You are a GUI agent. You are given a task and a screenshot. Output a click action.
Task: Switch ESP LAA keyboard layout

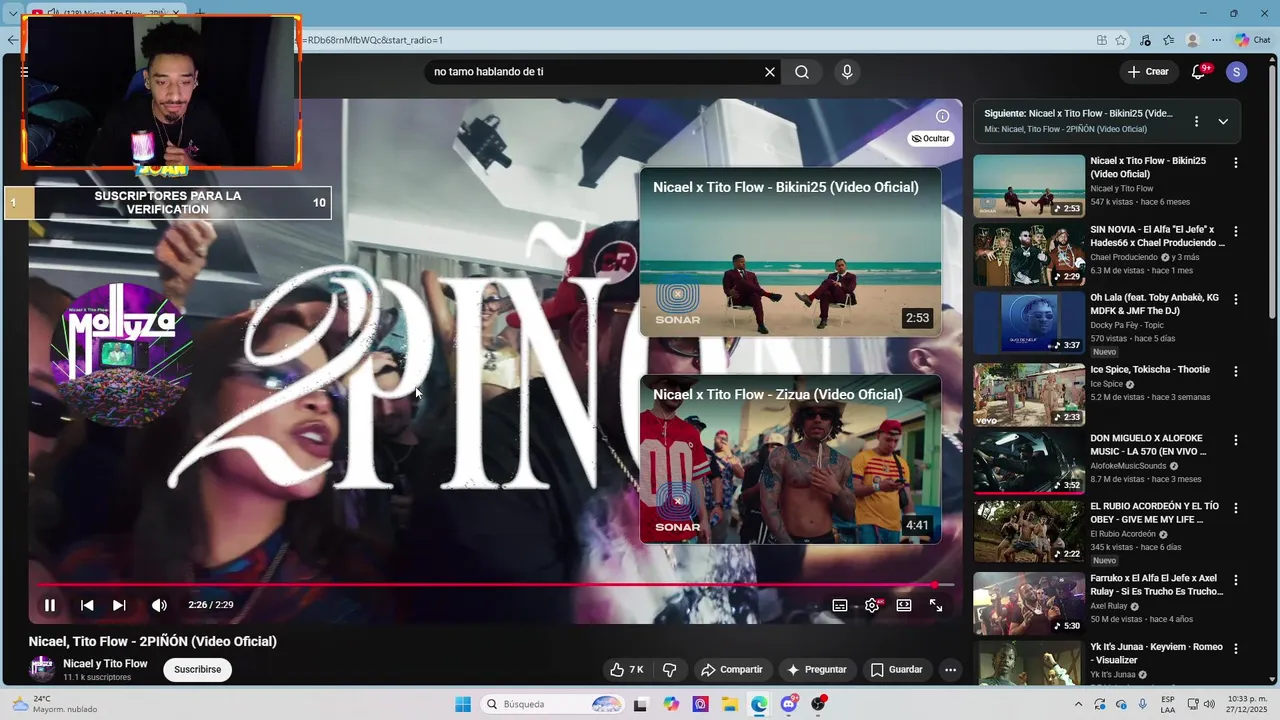[x=1168, y=704]
